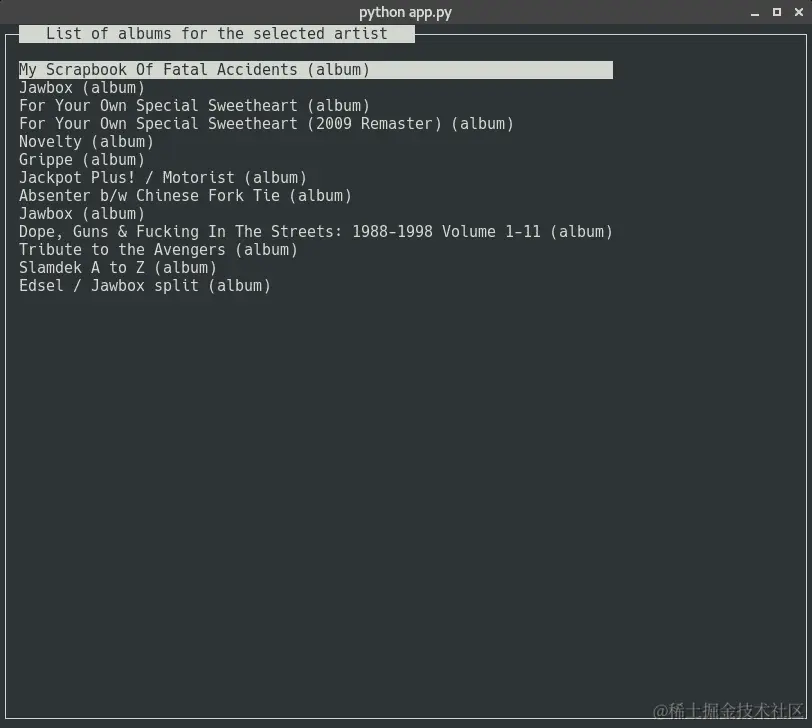Choose Absenter b/w Chinese Fork Tie
This screenshot has height=728, width=812.
[x=185, y=196]
